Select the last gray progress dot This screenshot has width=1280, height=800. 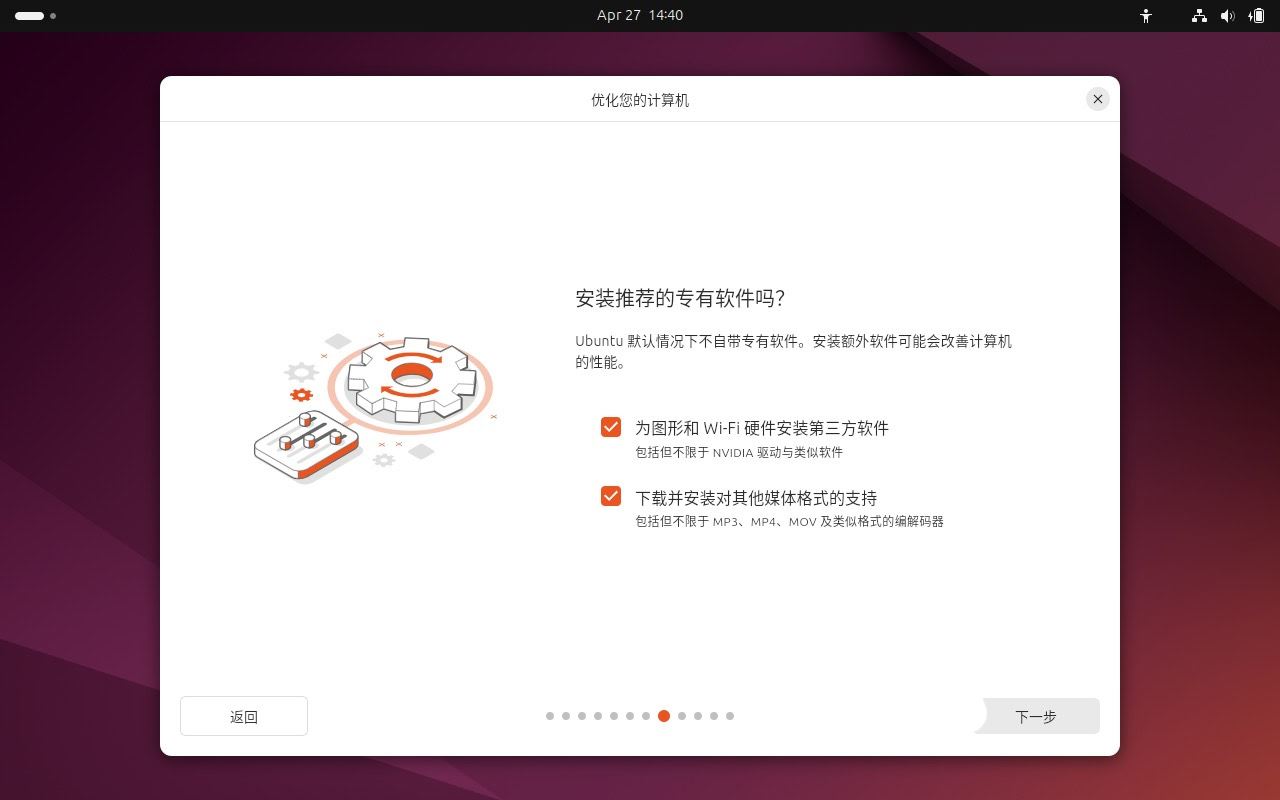(x=730, y=716)
